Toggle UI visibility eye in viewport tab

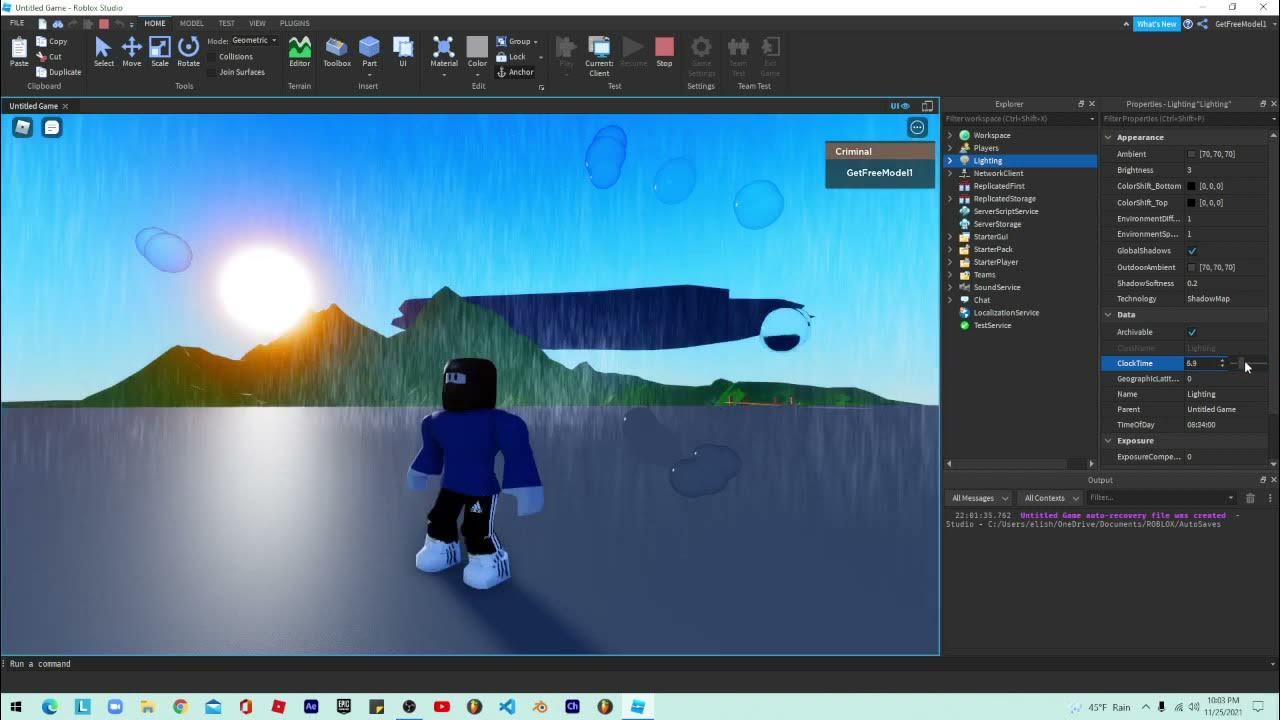pyautogui.click(x=900, y=106)
